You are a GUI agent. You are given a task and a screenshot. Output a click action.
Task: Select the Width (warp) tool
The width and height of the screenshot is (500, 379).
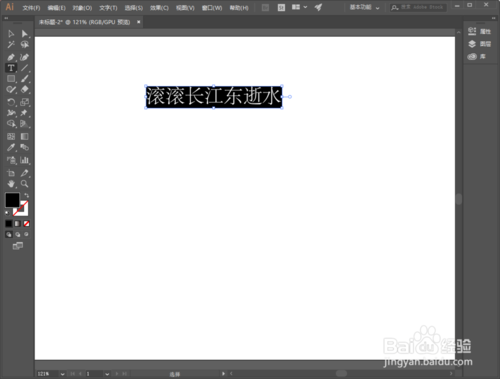11,113
